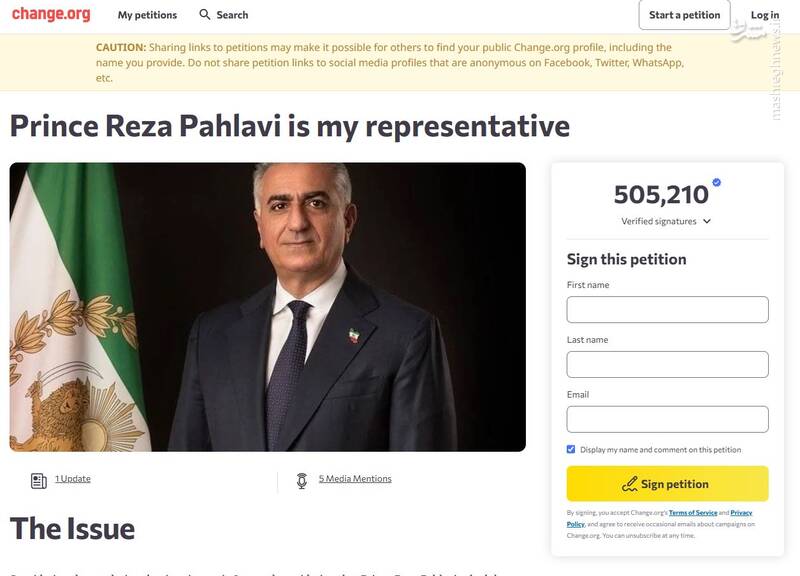
Task: Click the Start a petition button
Action: pos(684,15)
